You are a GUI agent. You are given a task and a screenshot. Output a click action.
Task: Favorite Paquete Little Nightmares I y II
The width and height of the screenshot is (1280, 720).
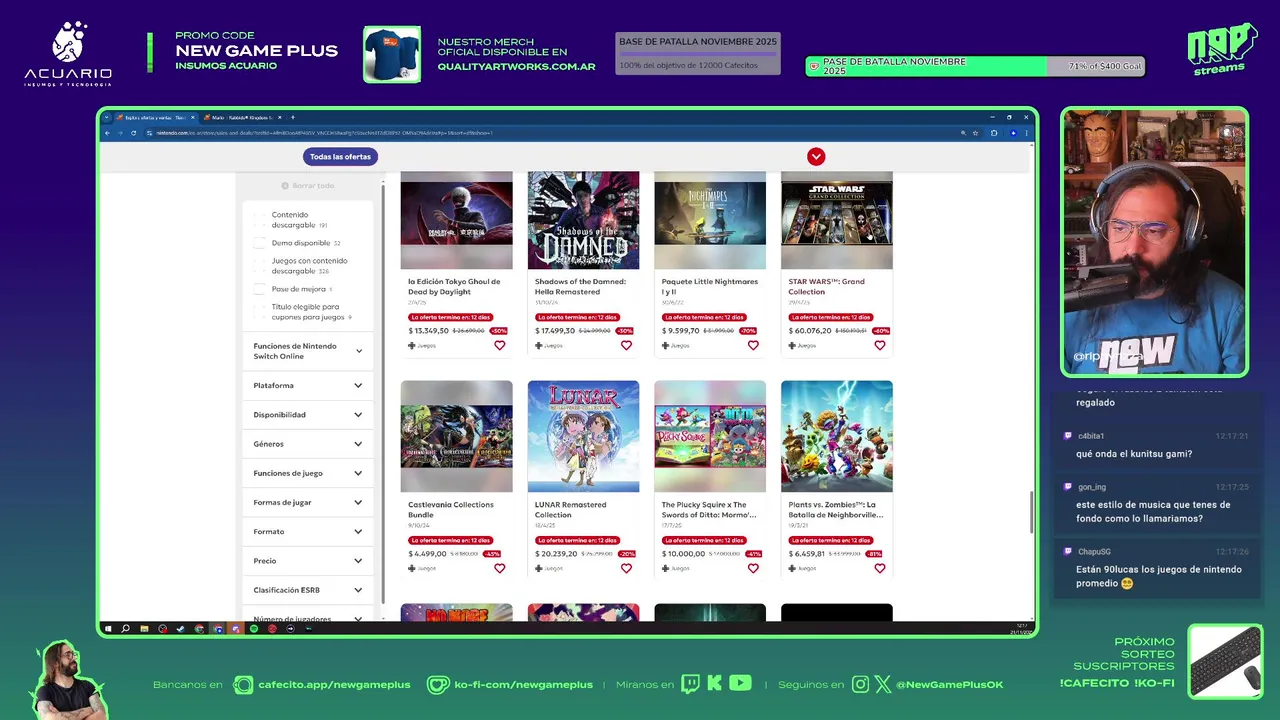753,345
